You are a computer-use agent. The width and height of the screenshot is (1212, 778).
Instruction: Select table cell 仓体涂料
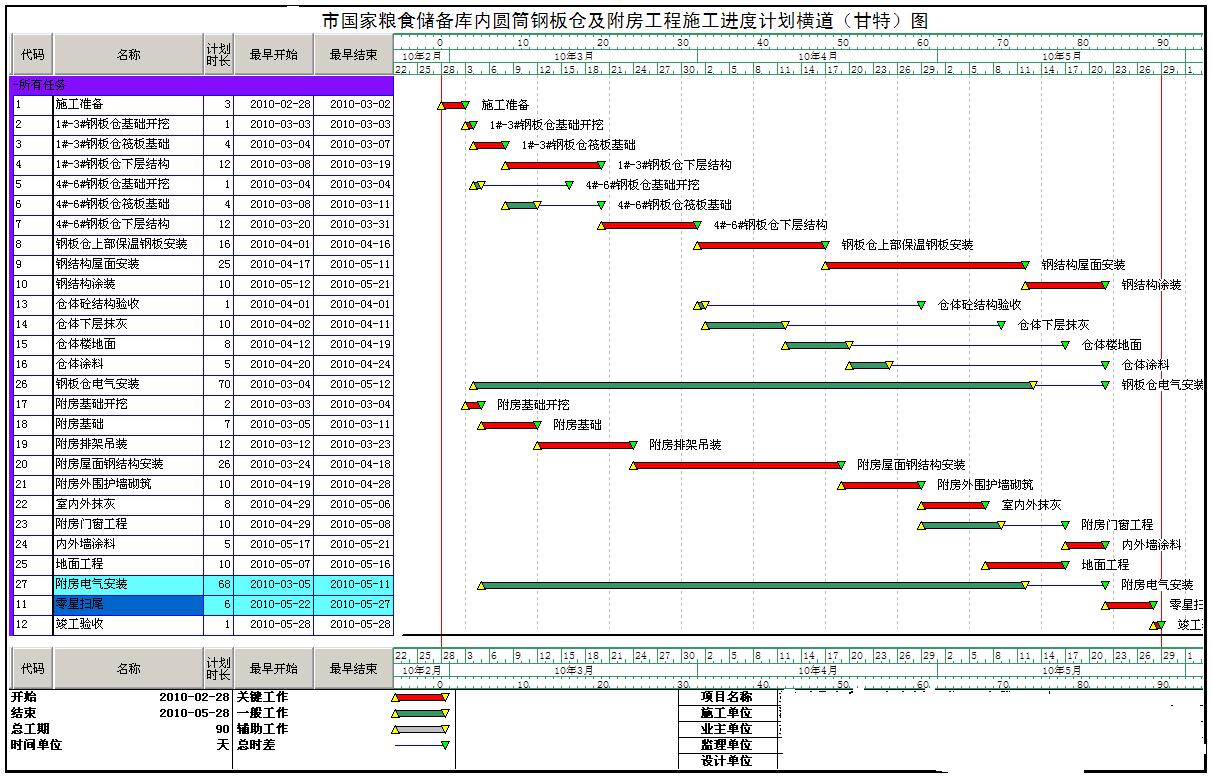click(x=128, y=364)
